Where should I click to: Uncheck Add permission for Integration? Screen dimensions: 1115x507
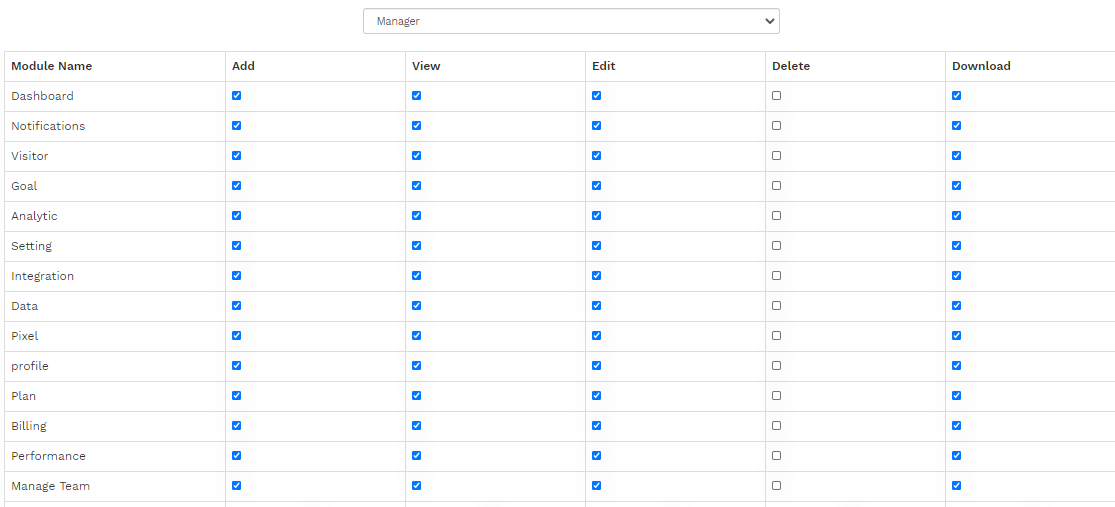[237, 275]
